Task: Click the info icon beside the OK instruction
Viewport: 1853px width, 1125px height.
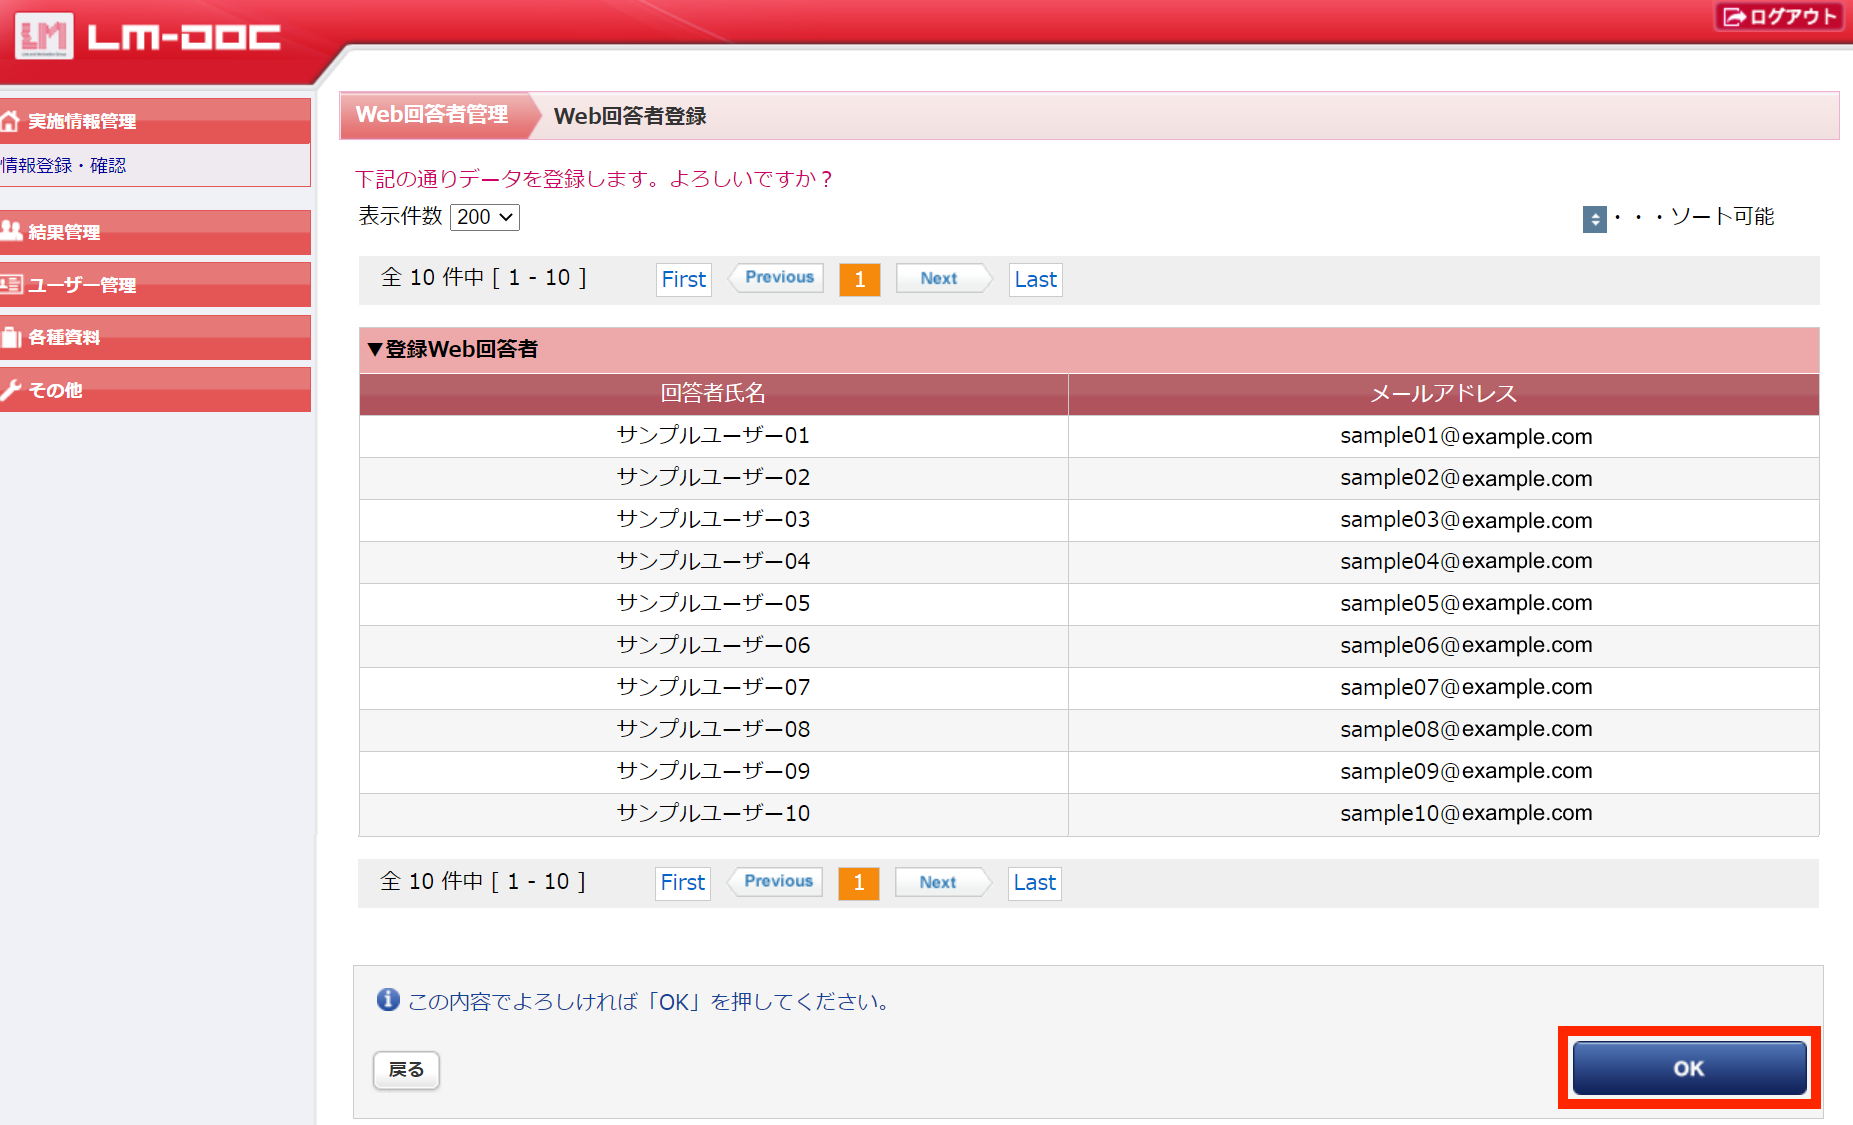Action: click(388, 1000)
